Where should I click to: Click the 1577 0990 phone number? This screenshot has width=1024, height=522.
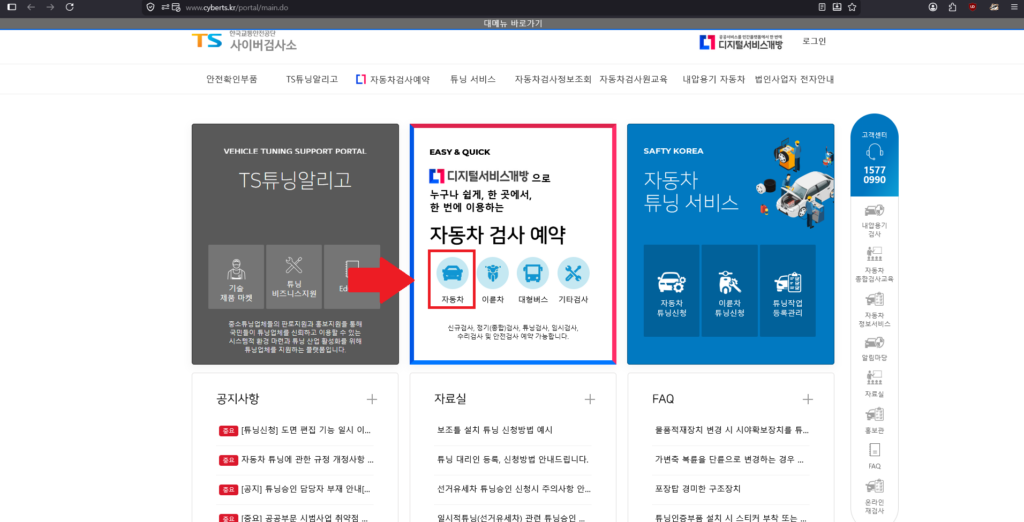click(x=874, y=175)
